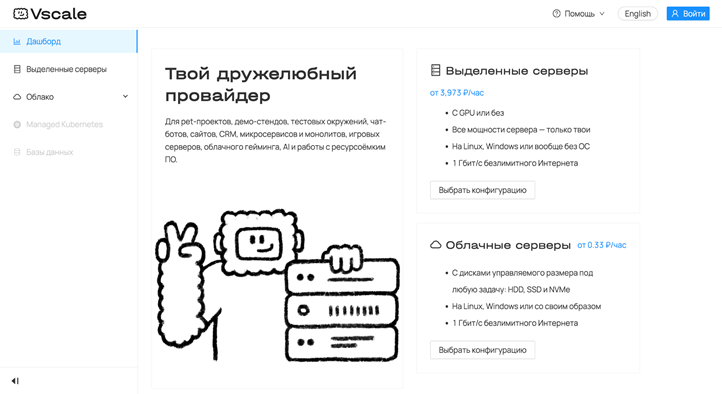Viewport: 722px width, 394px height.
Task: Click 1 Гбит/с line in dedicated servers card
Action: pyautogui.click(x=515, y=163)
